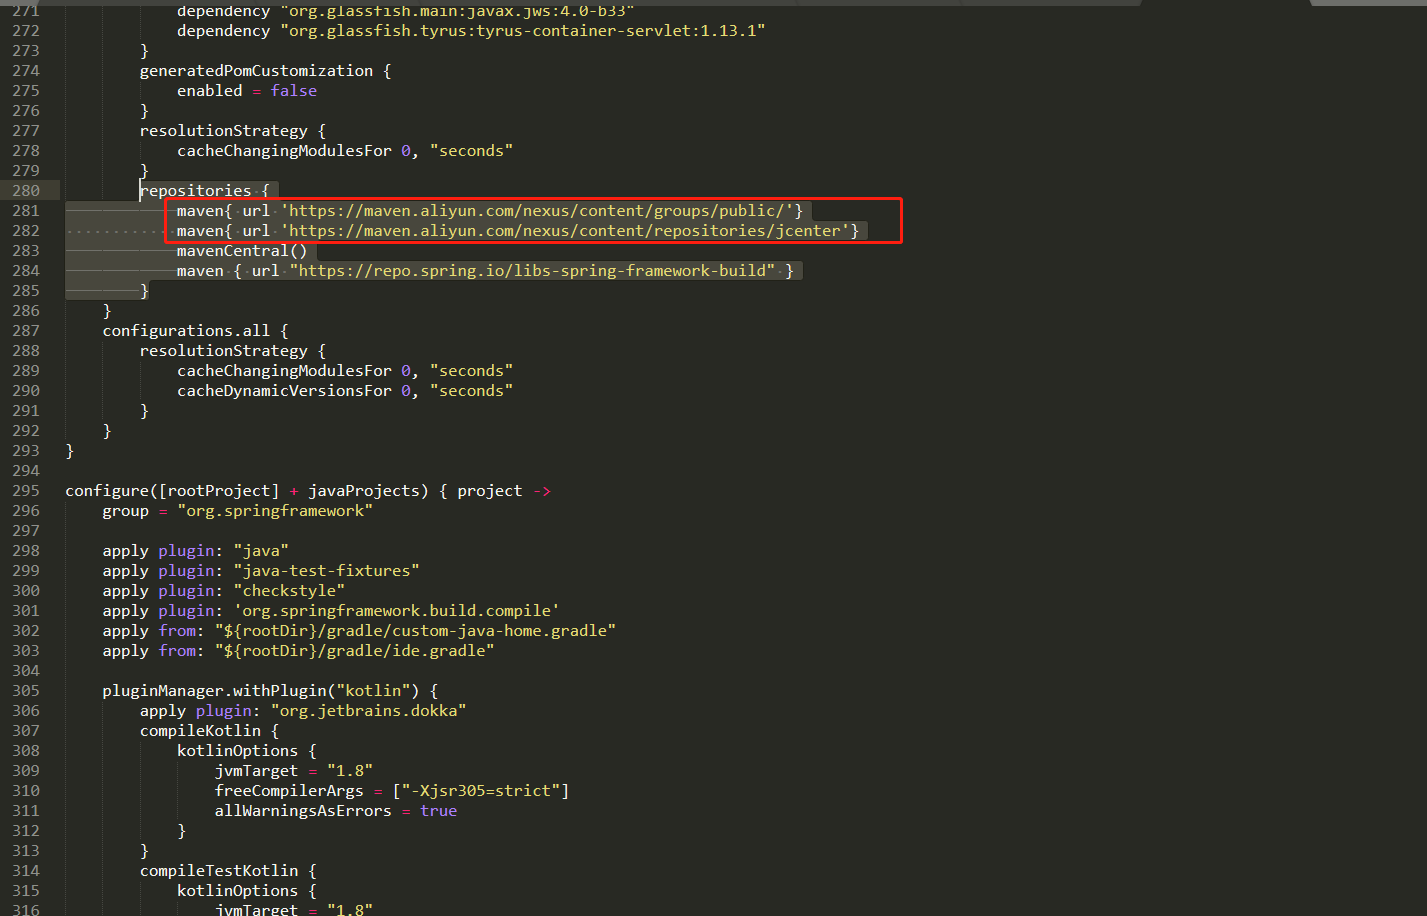Viewport: 1427px width, 916px height.
Task: Click configure([rootProject] on line 295
Action: tap(172, 491)
